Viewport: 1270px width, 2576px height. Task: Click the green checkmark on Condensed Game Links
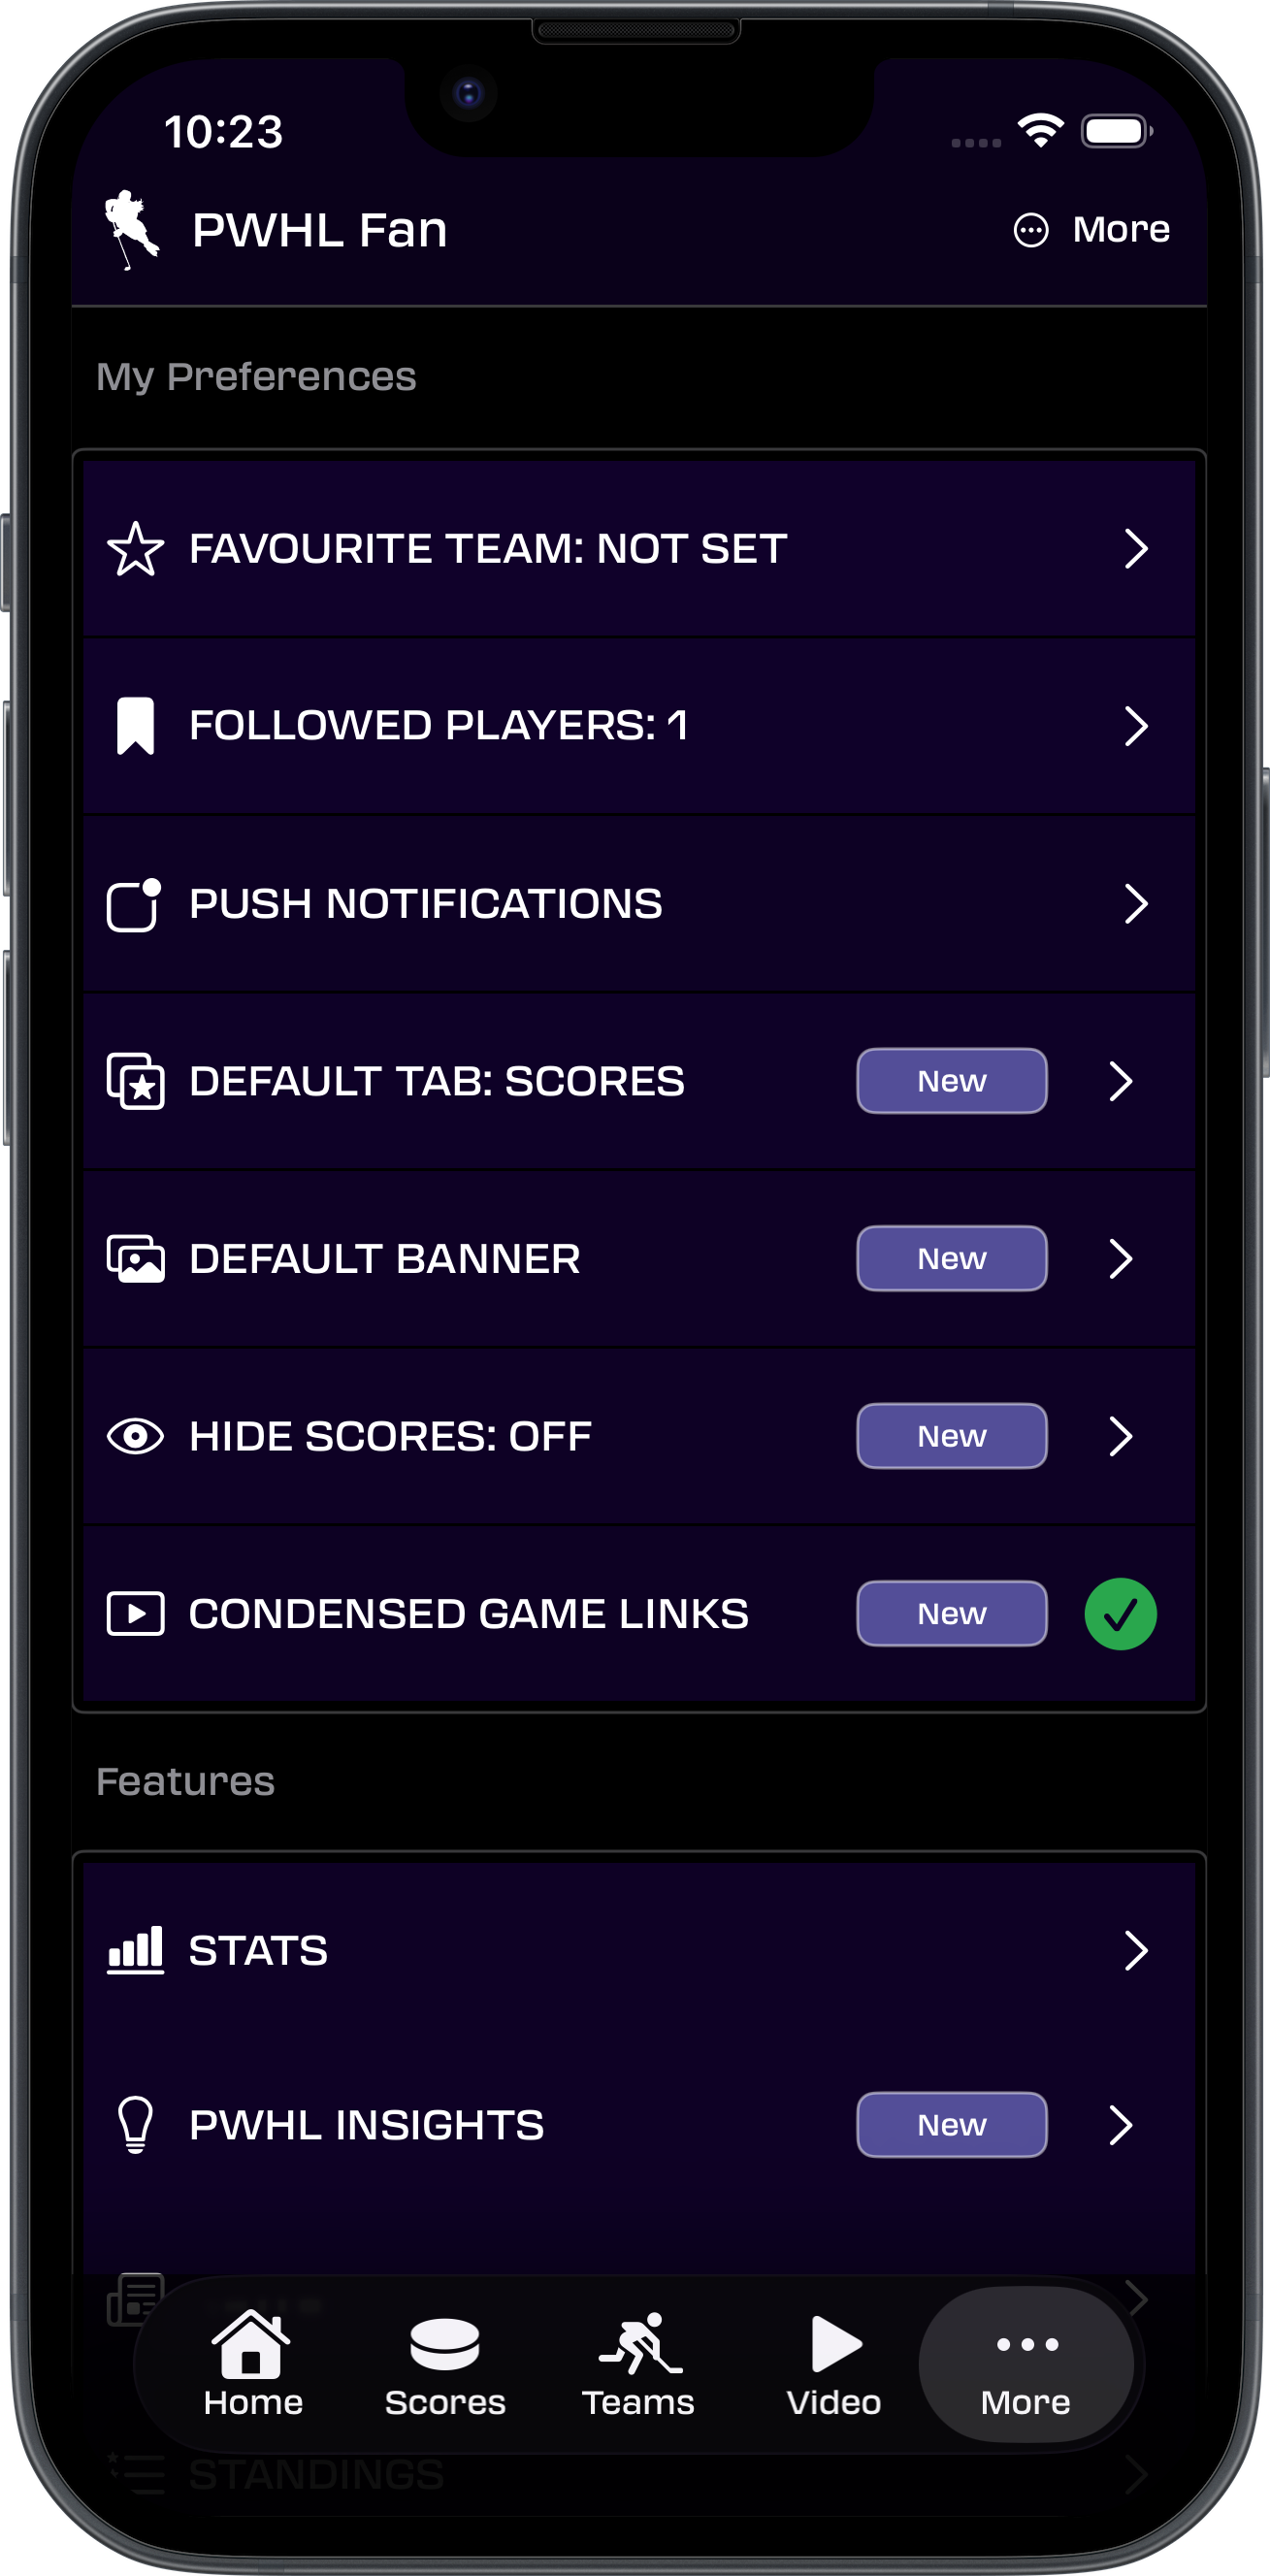[1122, 1612]
